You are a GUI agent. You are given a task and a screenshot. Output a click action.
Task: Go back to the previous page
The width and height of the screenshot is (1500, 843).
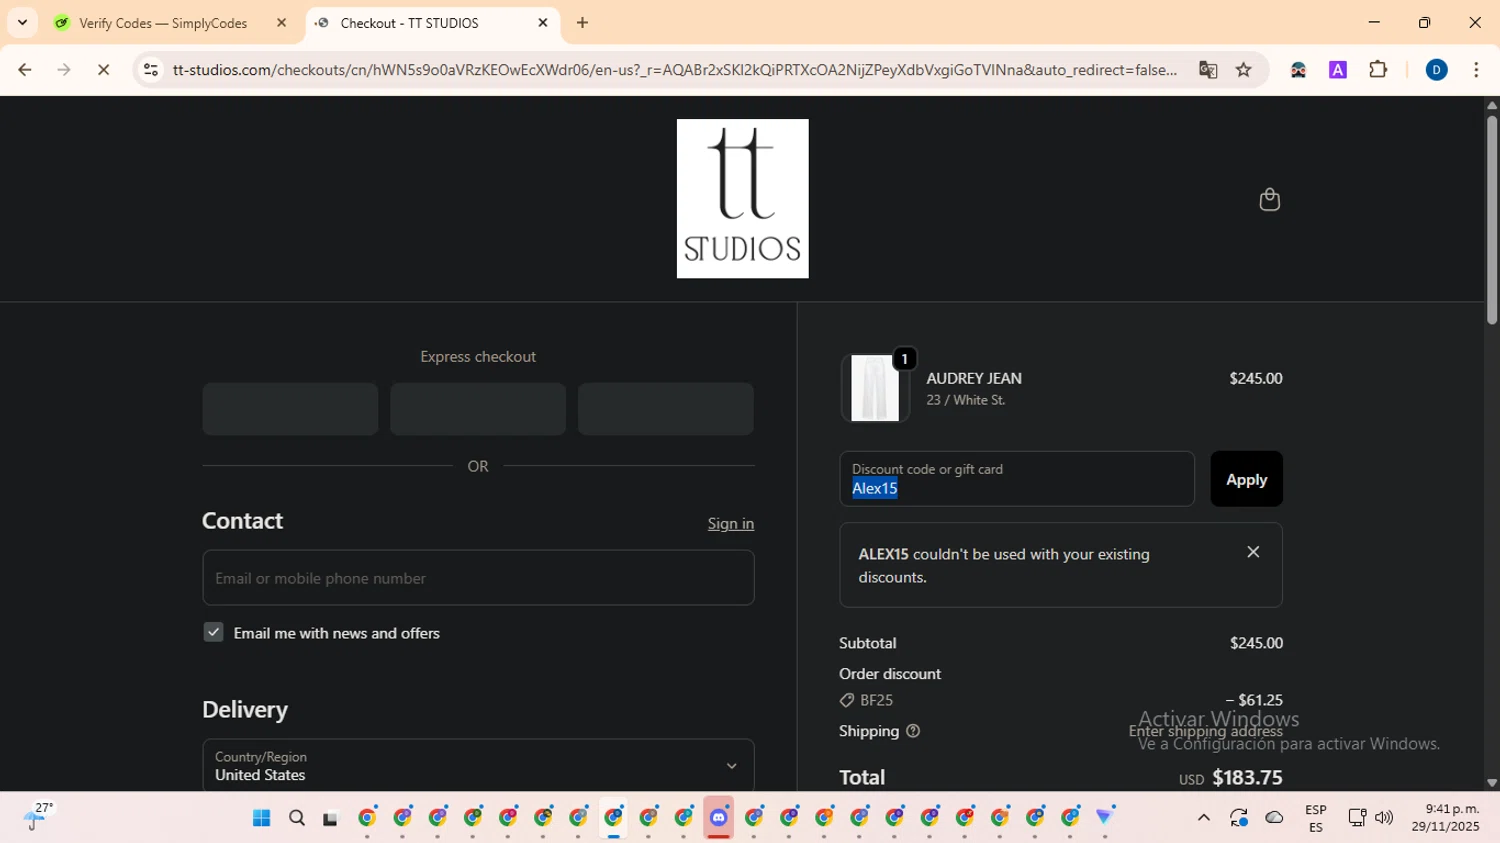(x=25, y=70)
